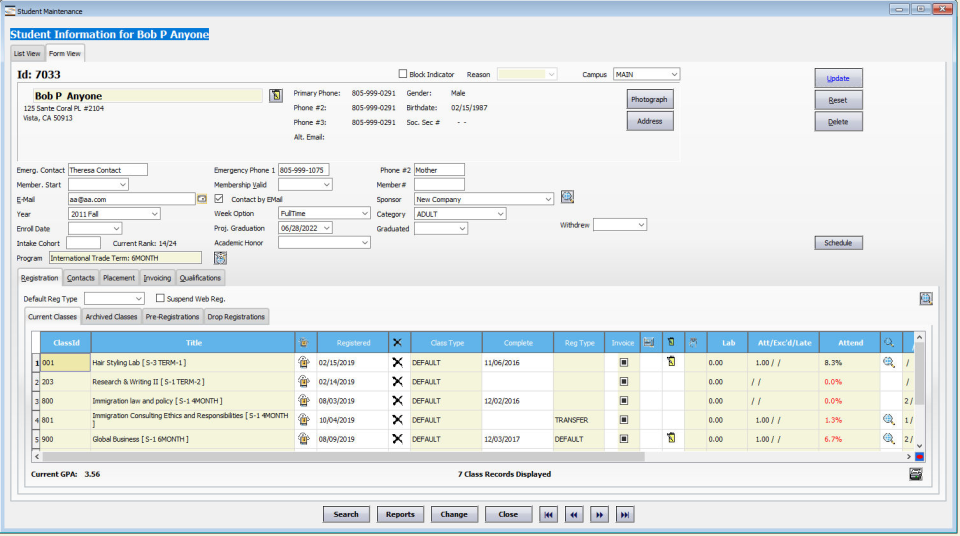Click the Photograph button

coord(650,99)
